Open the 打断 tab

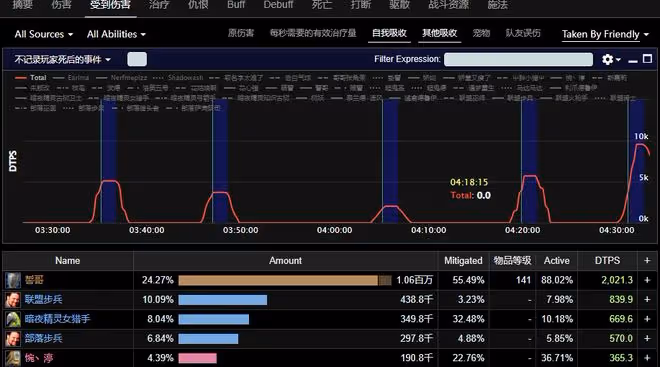click(x=361, y=5)
